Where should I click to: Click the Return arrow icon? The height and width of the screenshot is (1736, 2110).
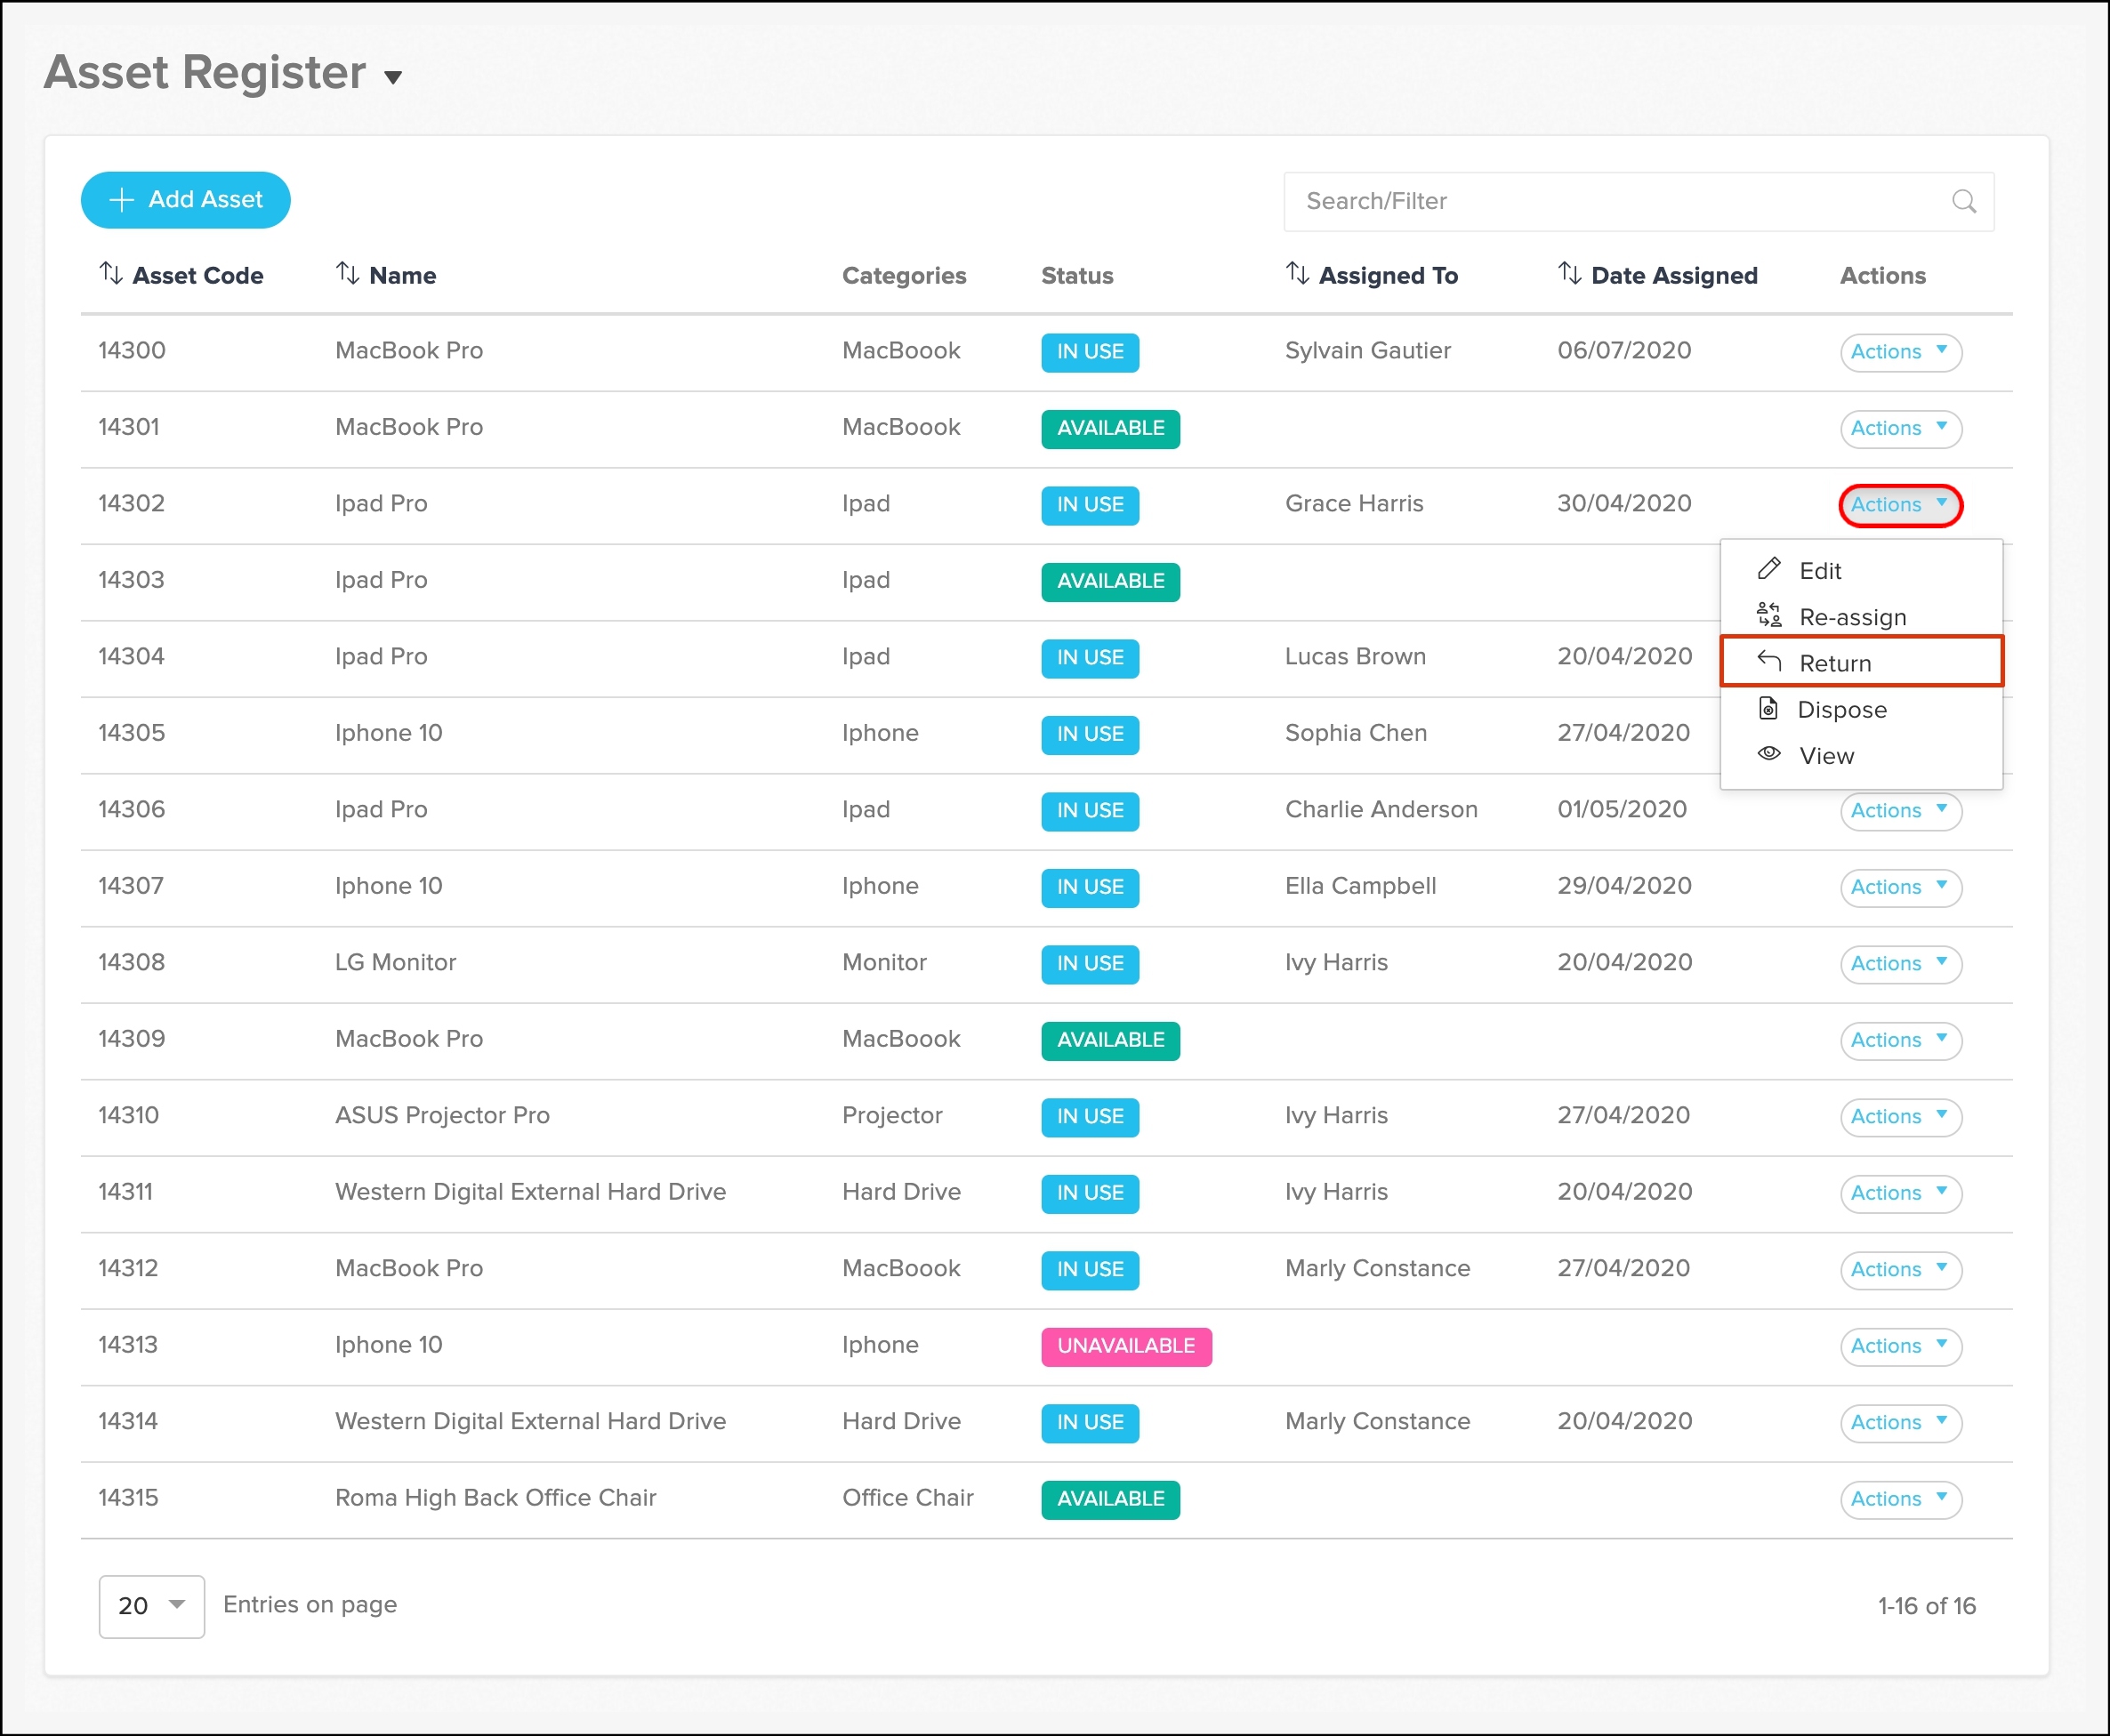pos(1768,661)
